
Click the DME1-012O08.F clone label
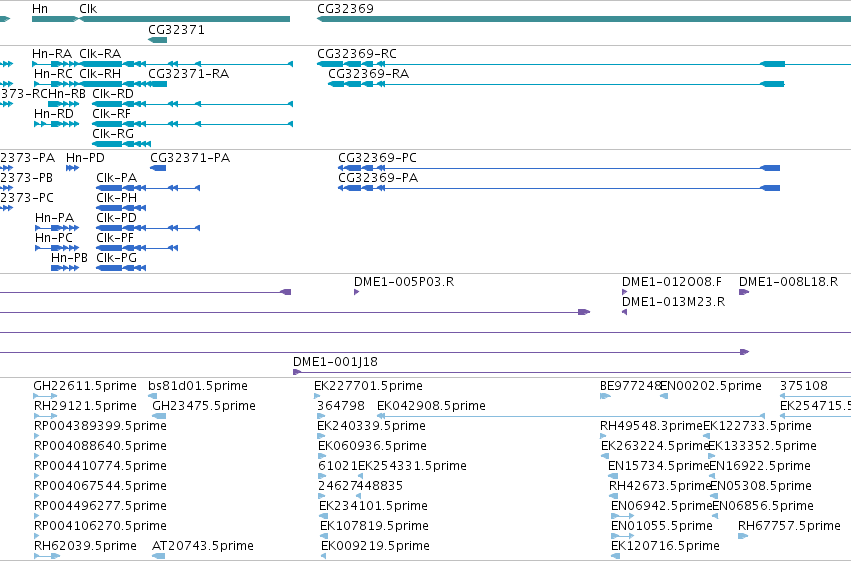tap(672, 282)
